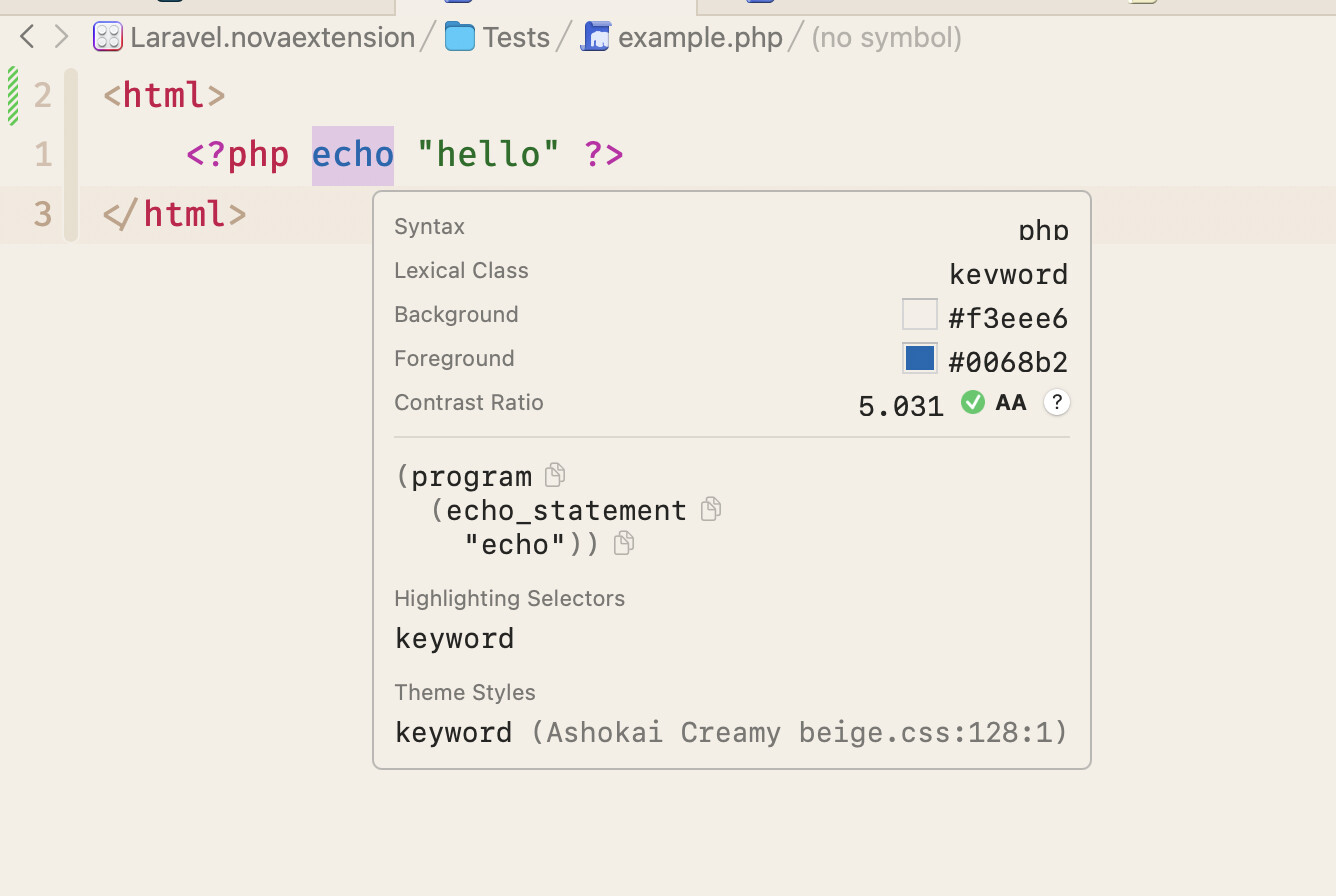The width and height of the screenshot is (1336, 896).
Task: Click the "echo")) syntax tree node
Action: point(532,544)
